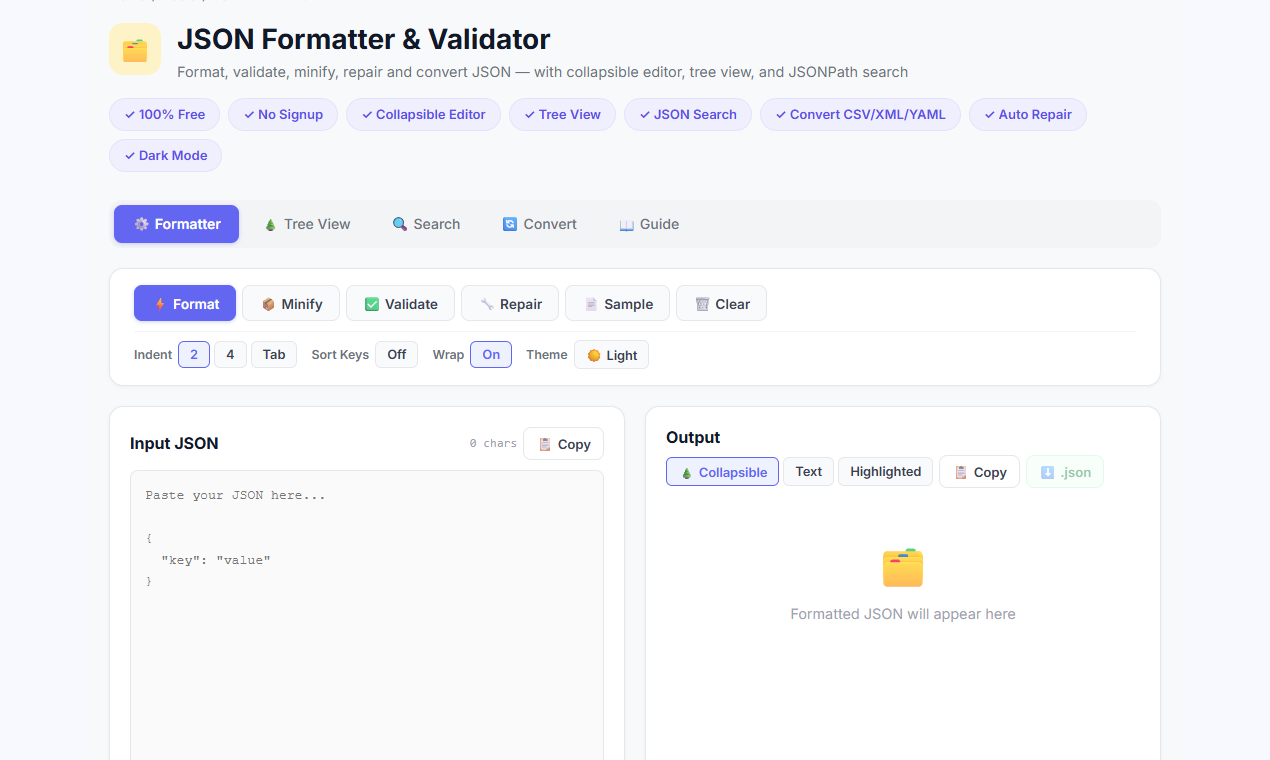Click the folder logo beside the page title
The height and width of the screenshot is (760, 1270).
tap(135, 49)
